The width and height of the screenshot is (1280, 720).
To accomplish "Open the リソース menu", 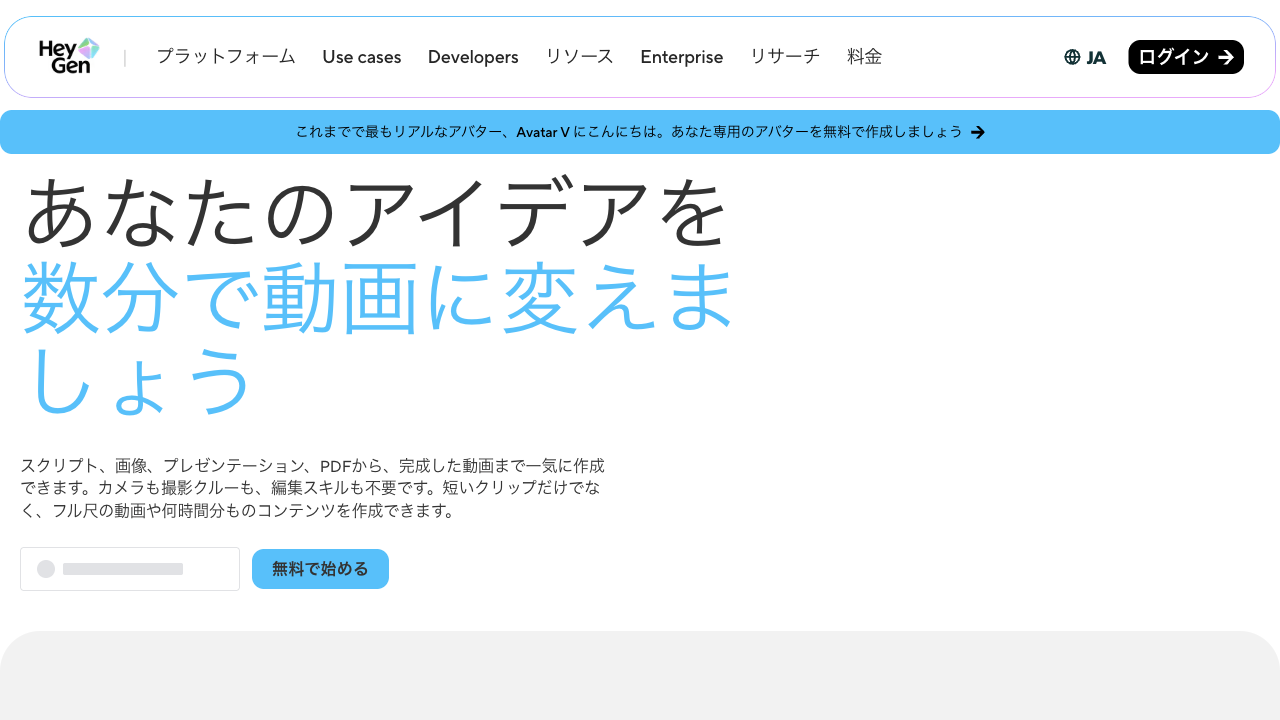I will pyautogui.click(x=580, y=57).
